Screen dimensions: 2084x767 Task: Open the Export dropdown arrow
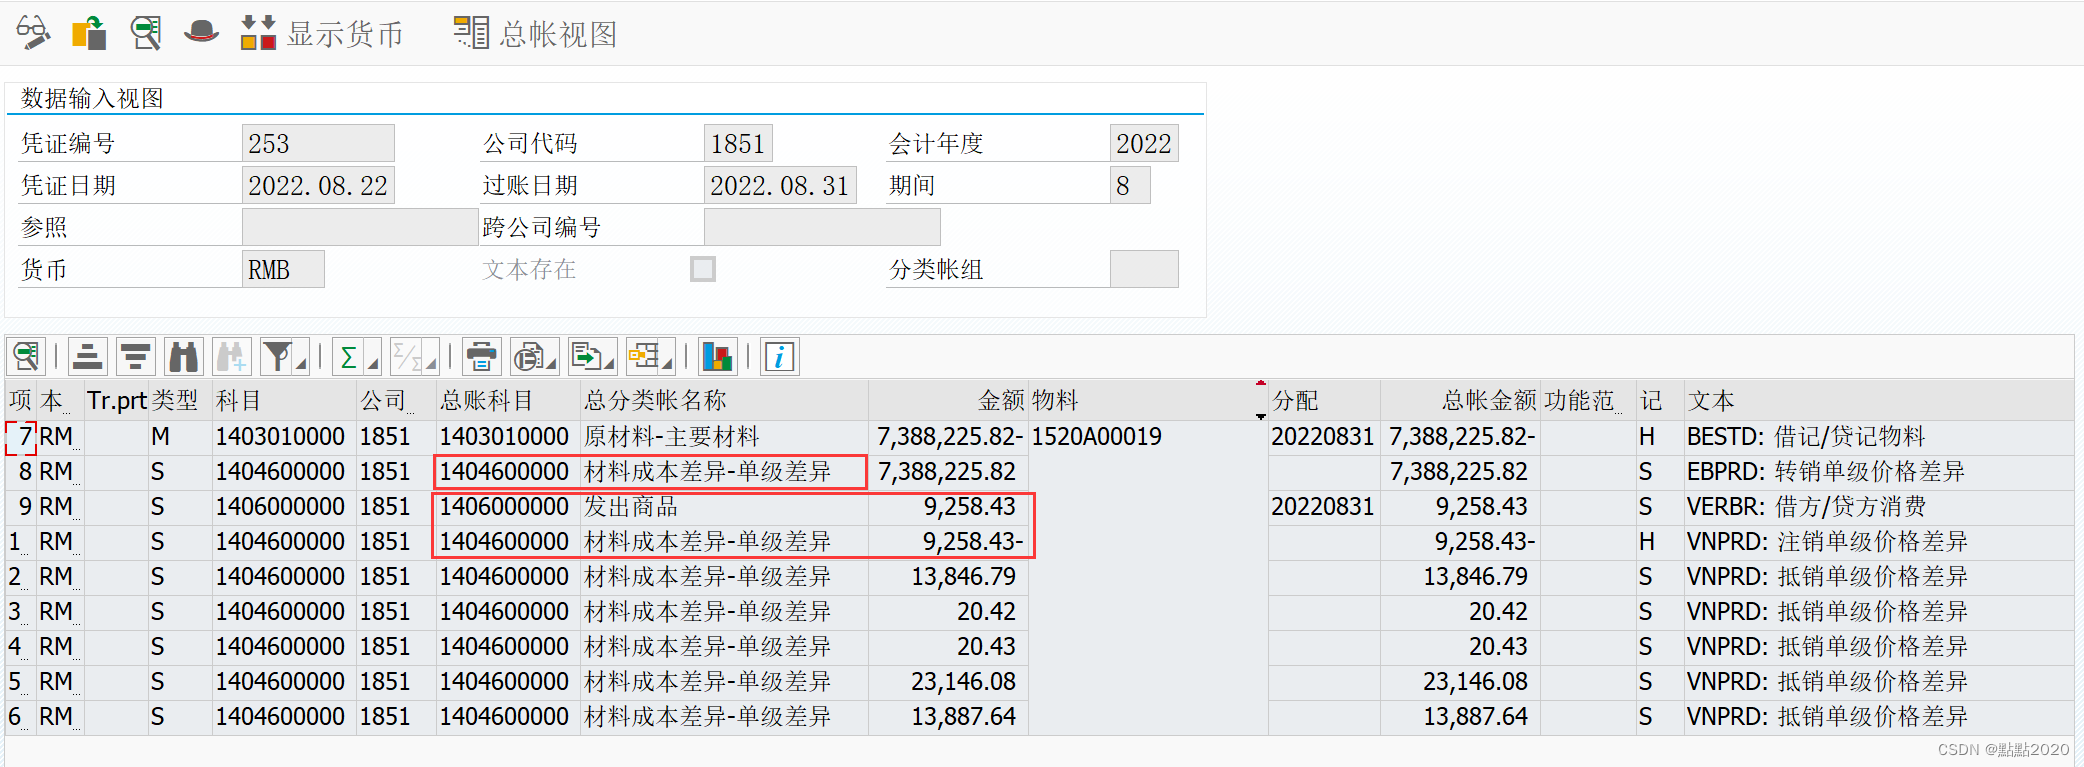click(609, 362)
